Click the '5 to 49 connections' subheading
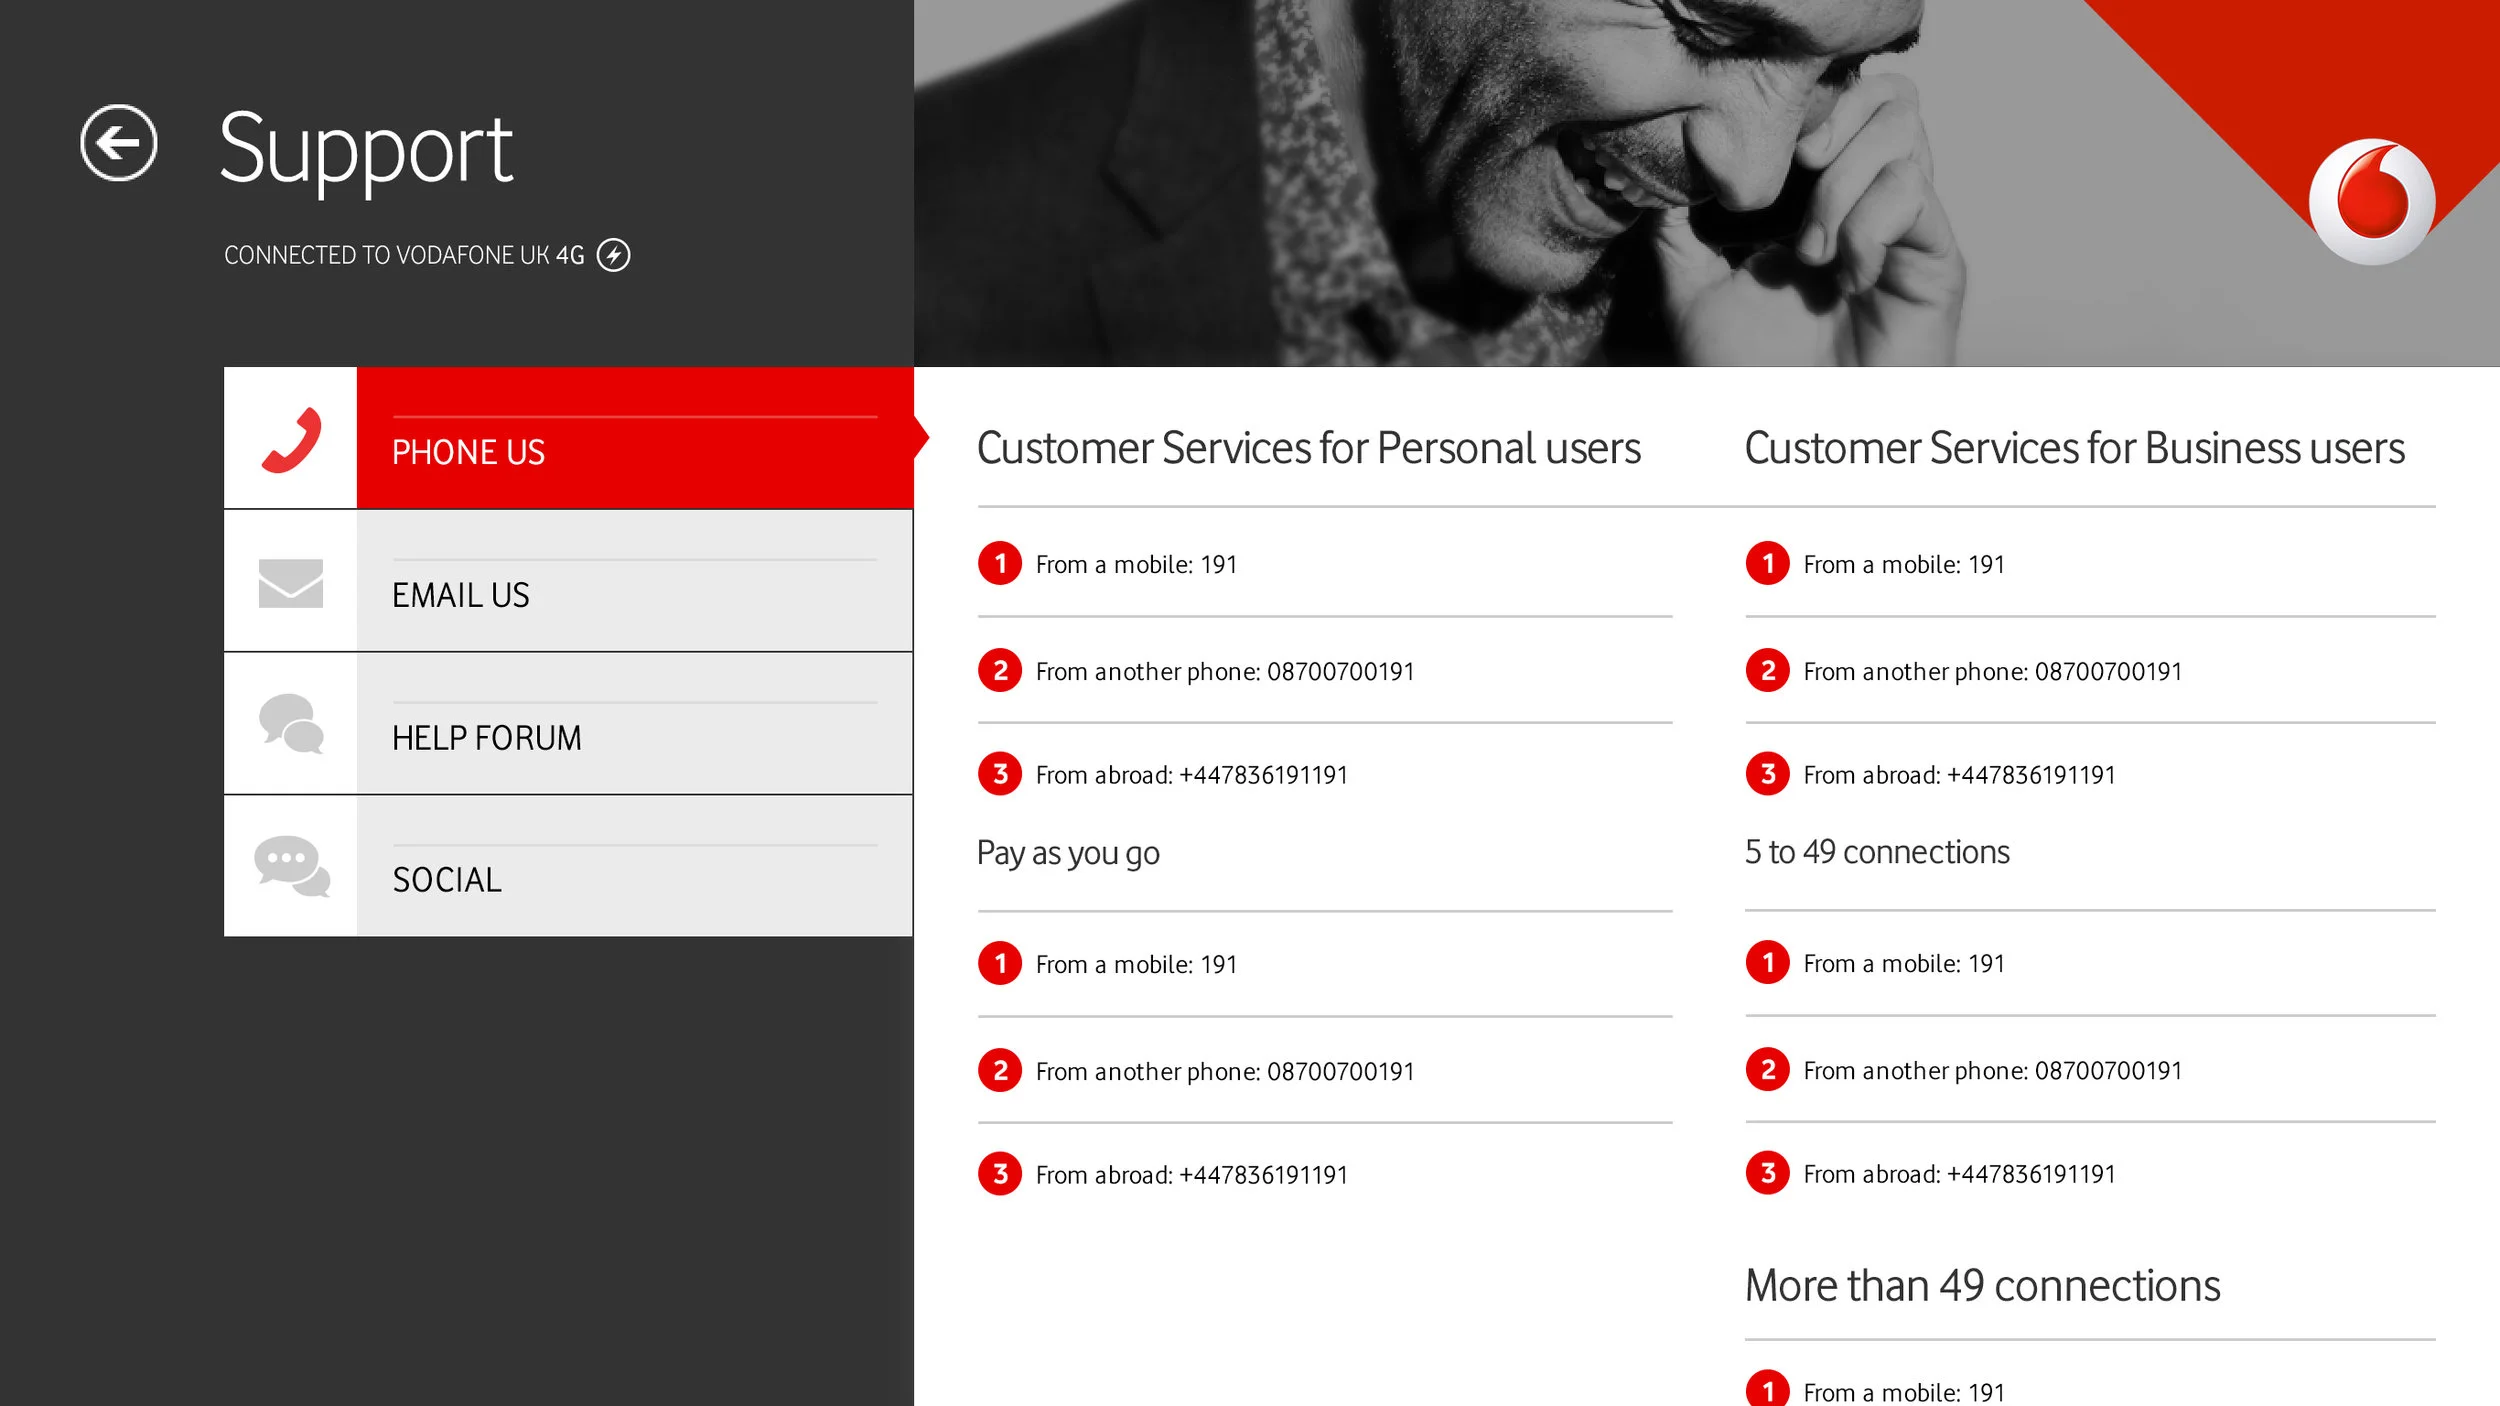2500x1406 pixels. (1877, 852)
